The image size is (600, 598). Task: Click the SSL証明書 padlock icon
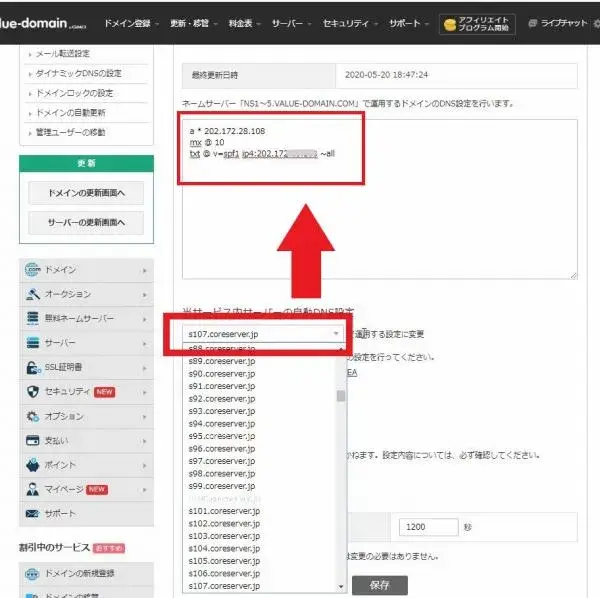coord(33,367)
